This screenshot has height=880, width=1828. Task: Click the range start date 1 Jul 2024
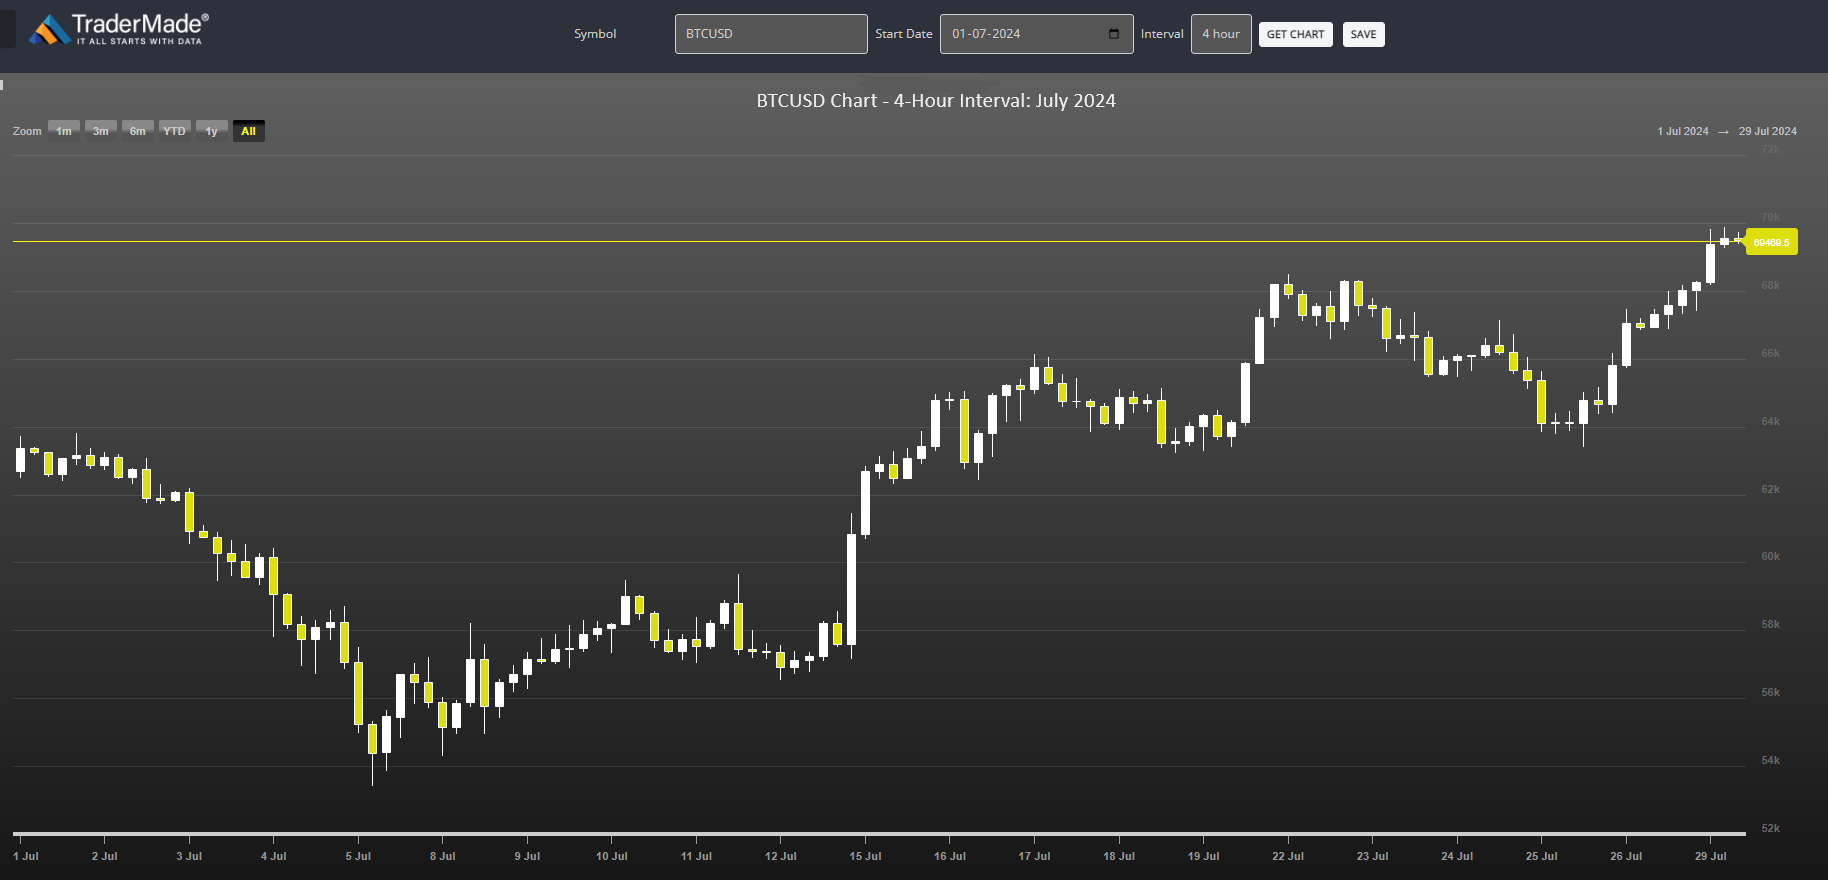1683,131
